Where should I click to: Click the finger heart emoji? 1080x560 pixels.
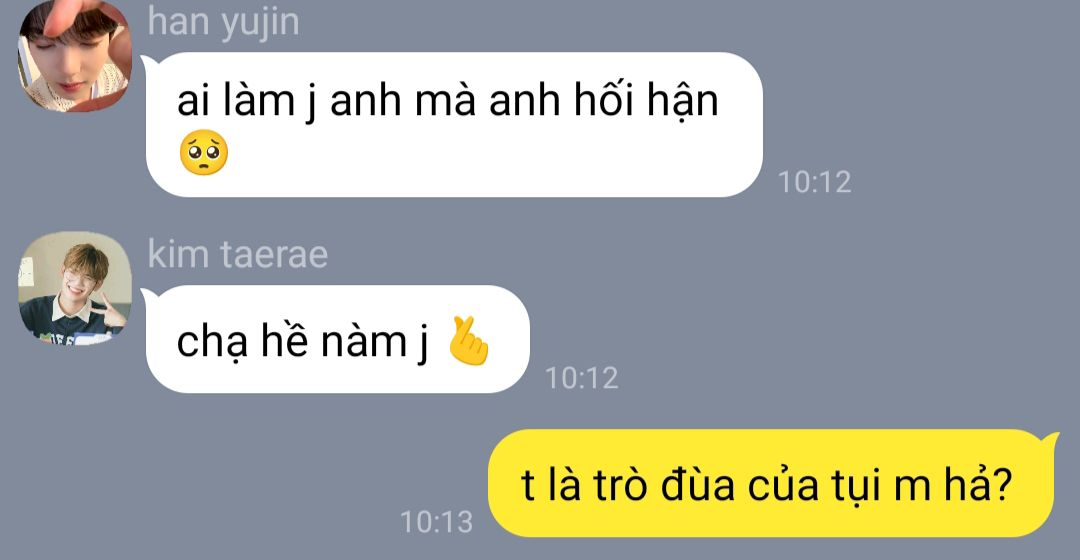468,340
